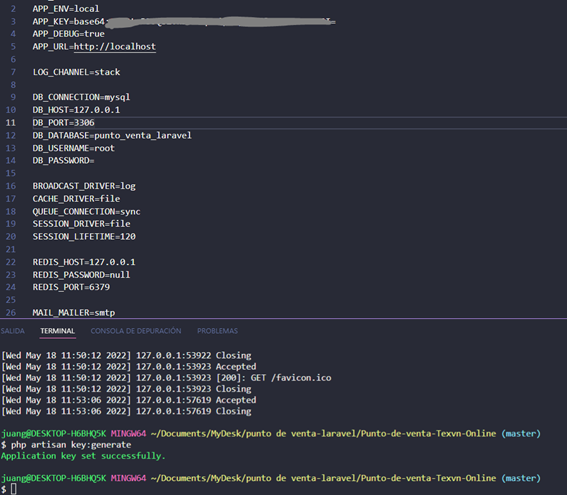This screenshot has height=495, width=567.
Task: Click line number 11 in gutter
Action: 11,123
